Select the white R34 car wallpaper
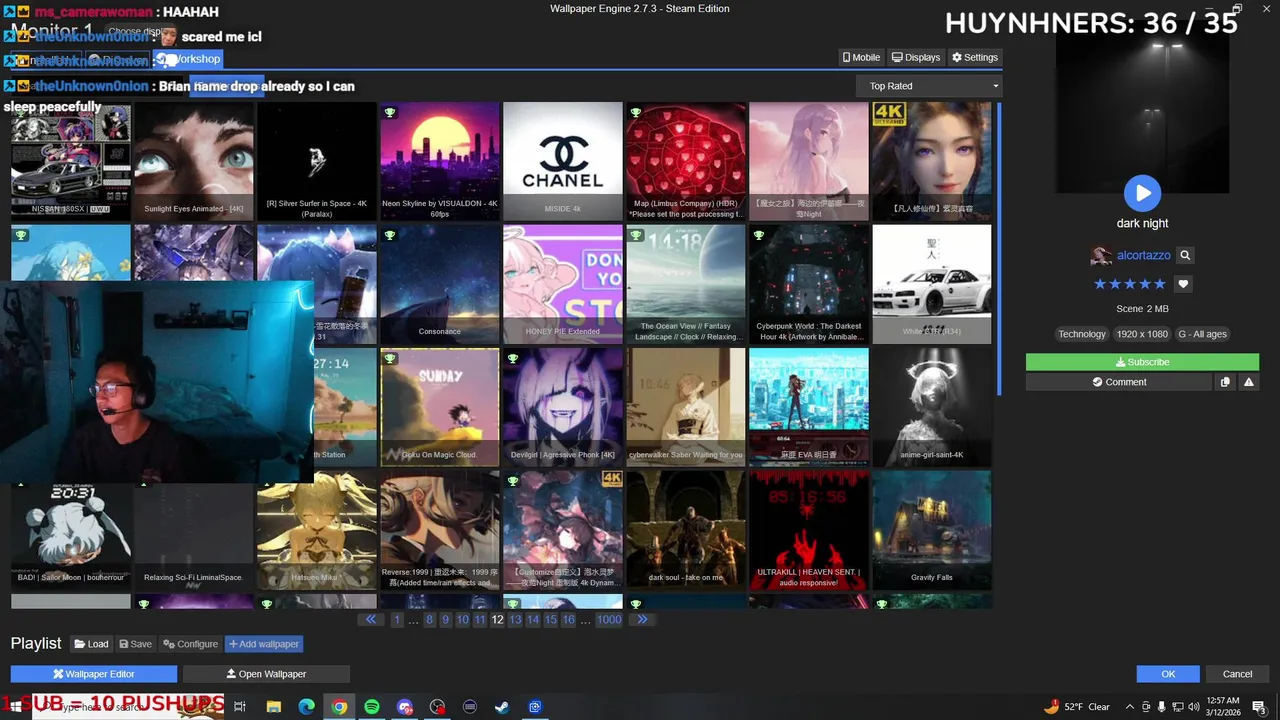This screenshot has height=720, width=1280. pos(932,284)
